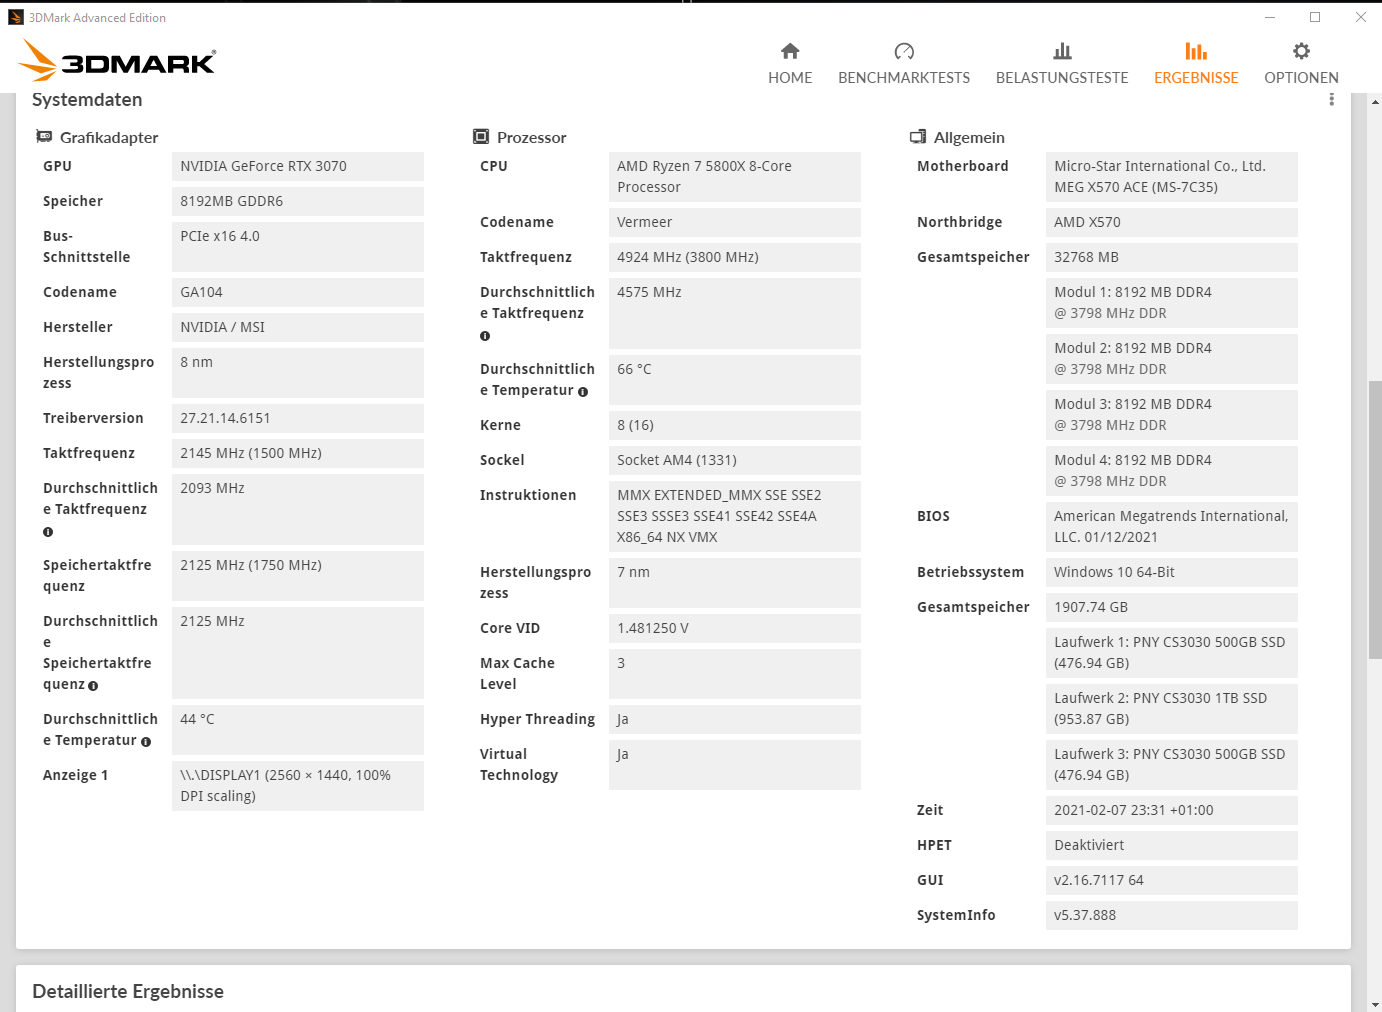The height and width of the screenshot is (1012, 1382).
Task: Switch to the ERGEBNISSE tab
Action: click(x=1196, y=77)
